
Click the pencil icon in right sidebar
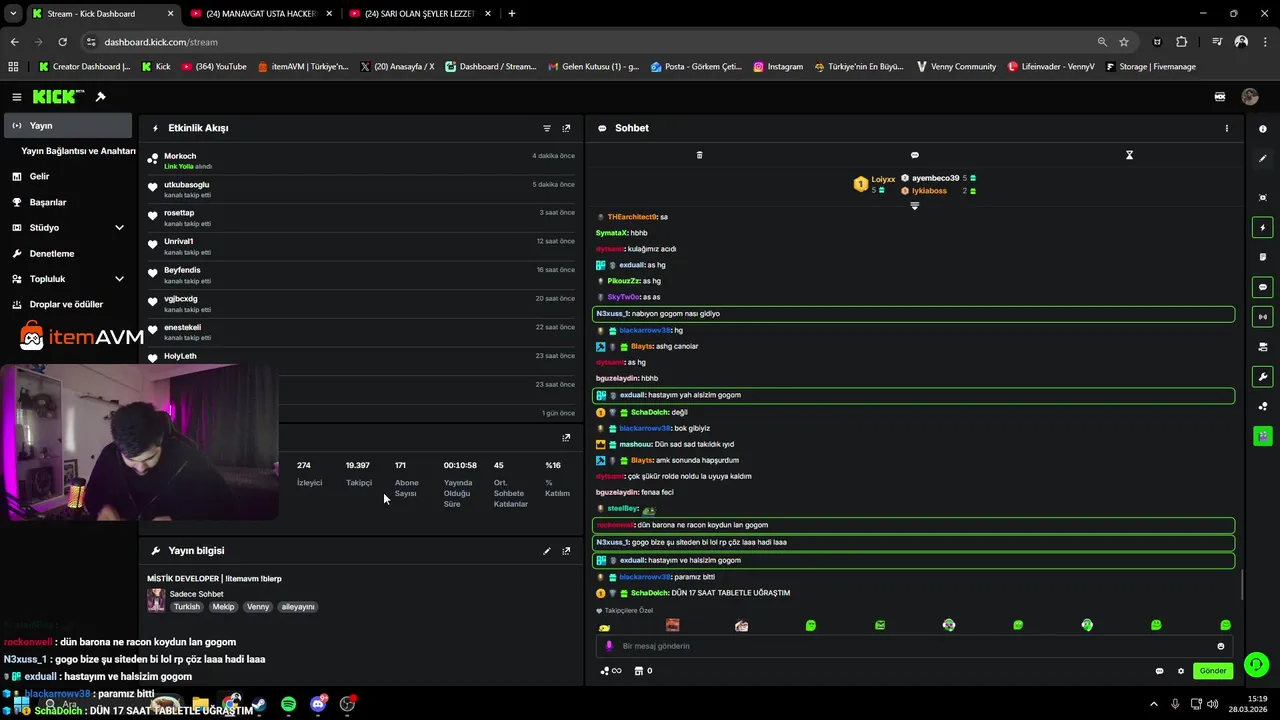pos(1263,158)
